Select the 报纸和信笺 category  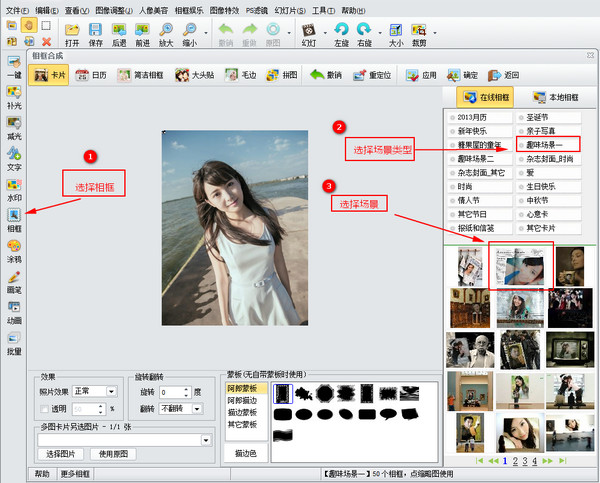pyautogui.click(x=480, y=228)
